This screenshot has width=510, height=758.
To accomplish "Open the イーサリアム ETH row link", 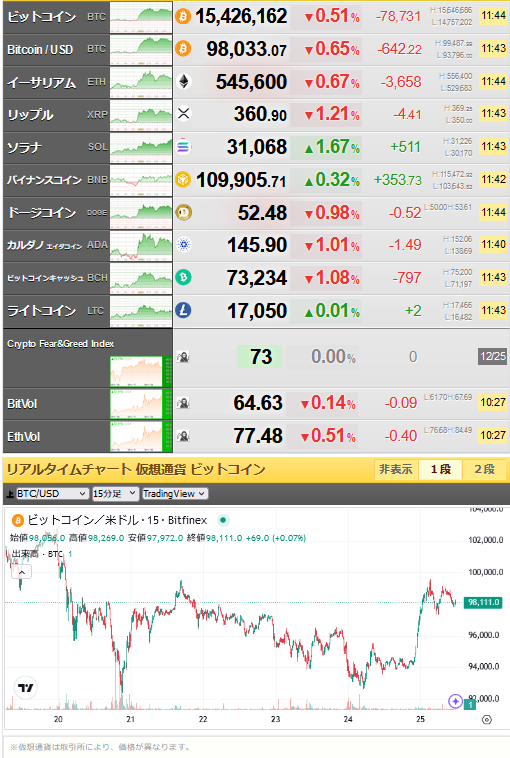I will 57,82.
